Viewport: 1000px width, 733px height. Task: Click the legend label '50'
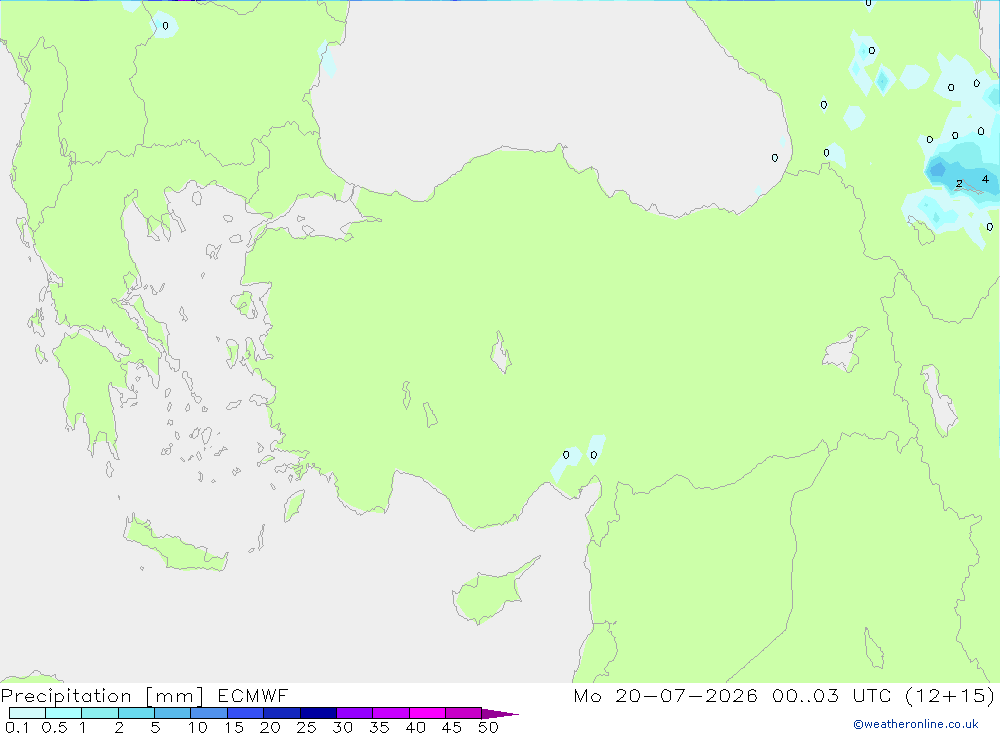[x=489, y=727]
